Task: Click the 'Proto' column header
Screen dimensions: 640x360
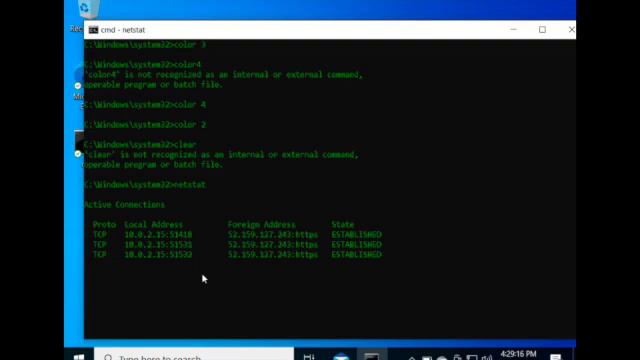Action: (104, 224)
